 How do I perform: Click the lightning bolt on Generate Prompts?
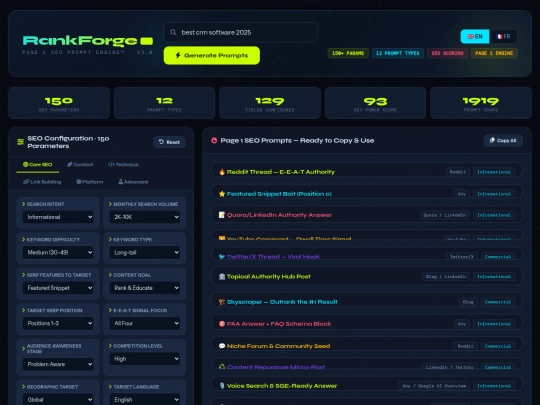click(x=178, y=55)
